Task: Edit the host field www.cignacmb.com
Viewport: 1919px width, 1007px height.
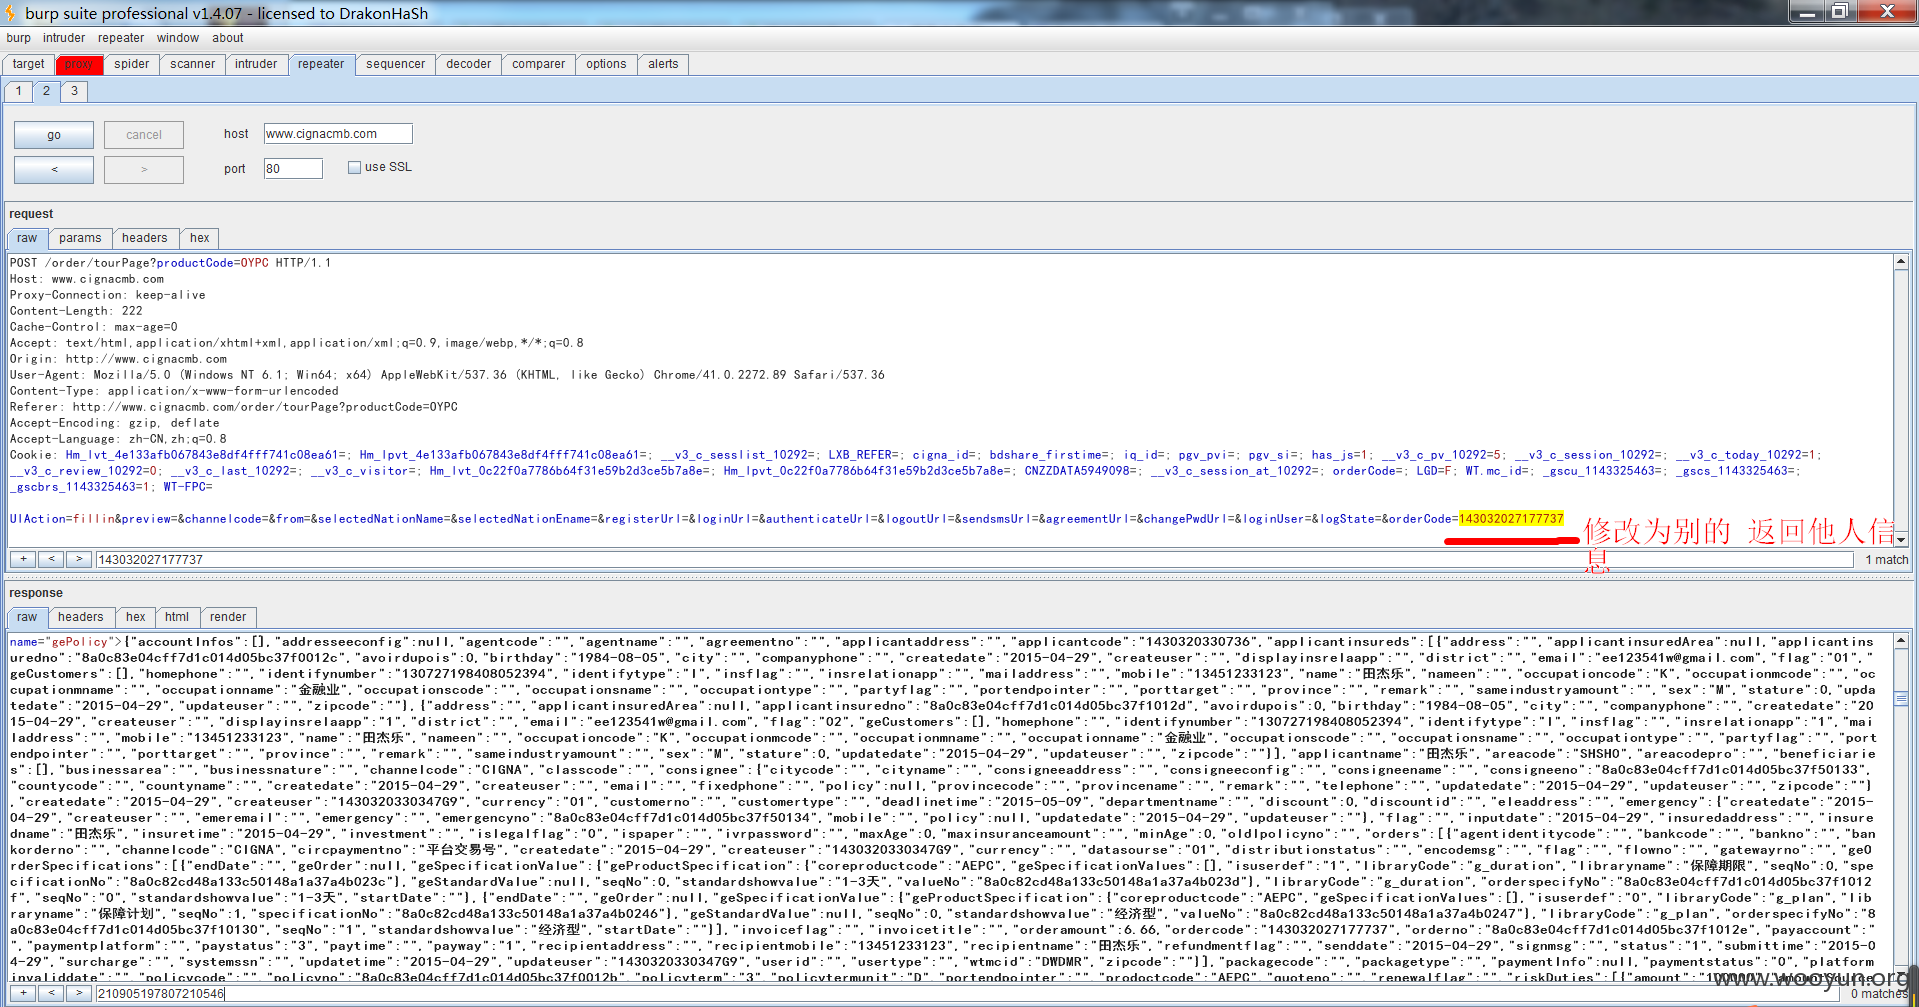Action: (338, 134)
